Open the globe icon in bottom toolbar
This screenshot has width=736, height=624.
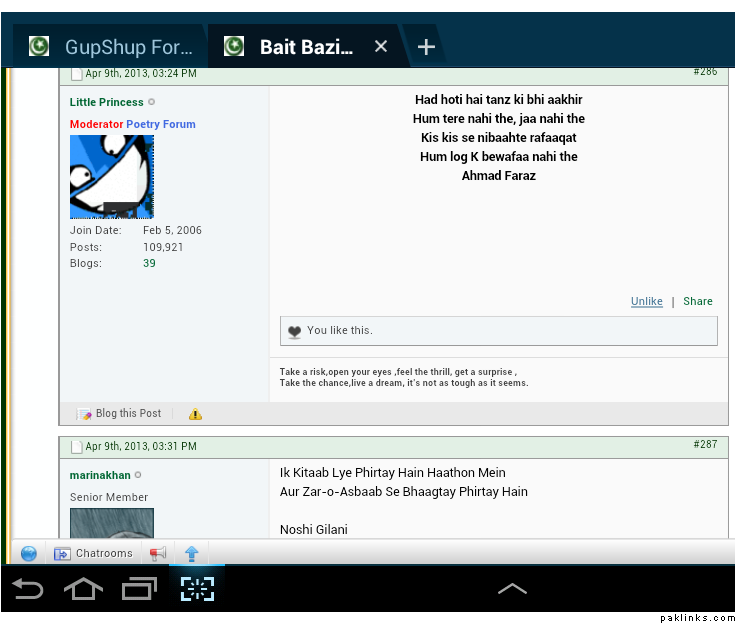pos(29,553)
